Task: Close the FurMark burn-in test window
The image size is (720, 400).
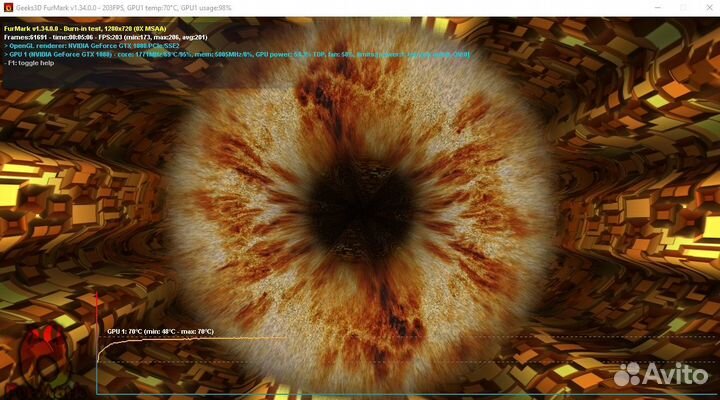Action: [x=705, y=7]
